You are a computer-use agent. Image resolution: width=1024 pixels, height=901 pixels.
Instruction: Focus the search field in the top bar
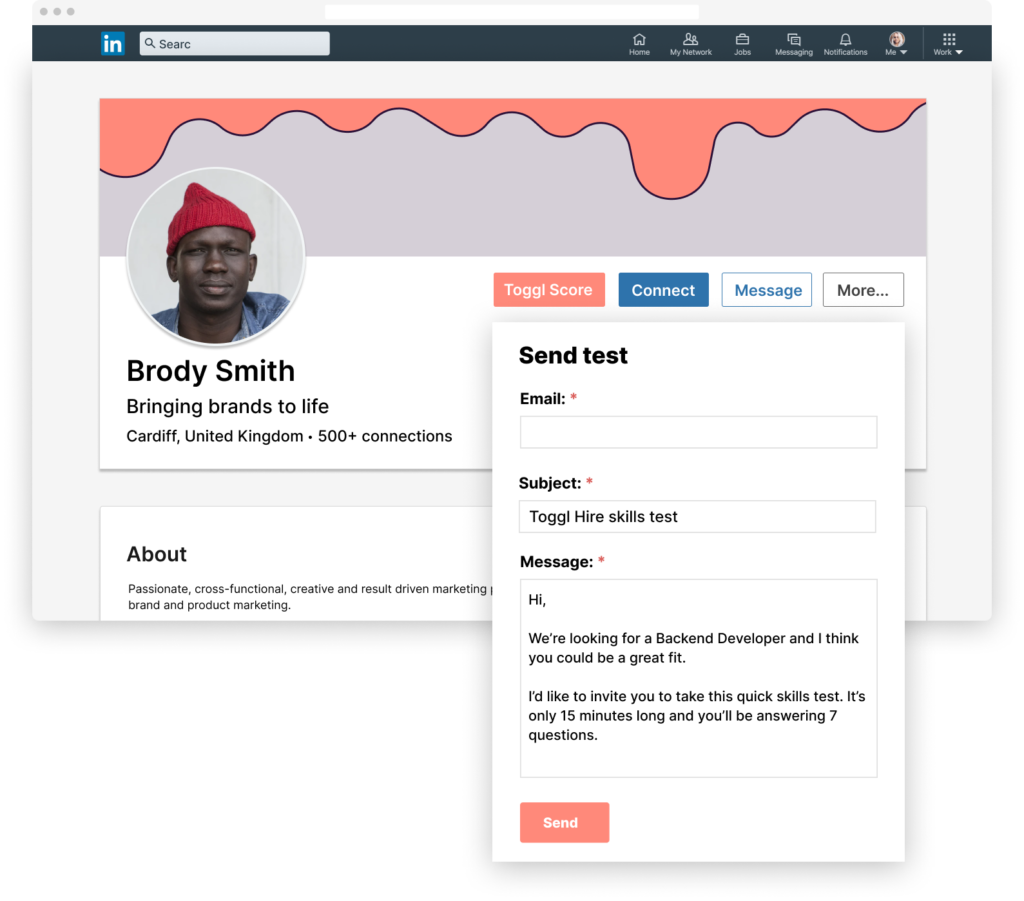pos(240,43)
